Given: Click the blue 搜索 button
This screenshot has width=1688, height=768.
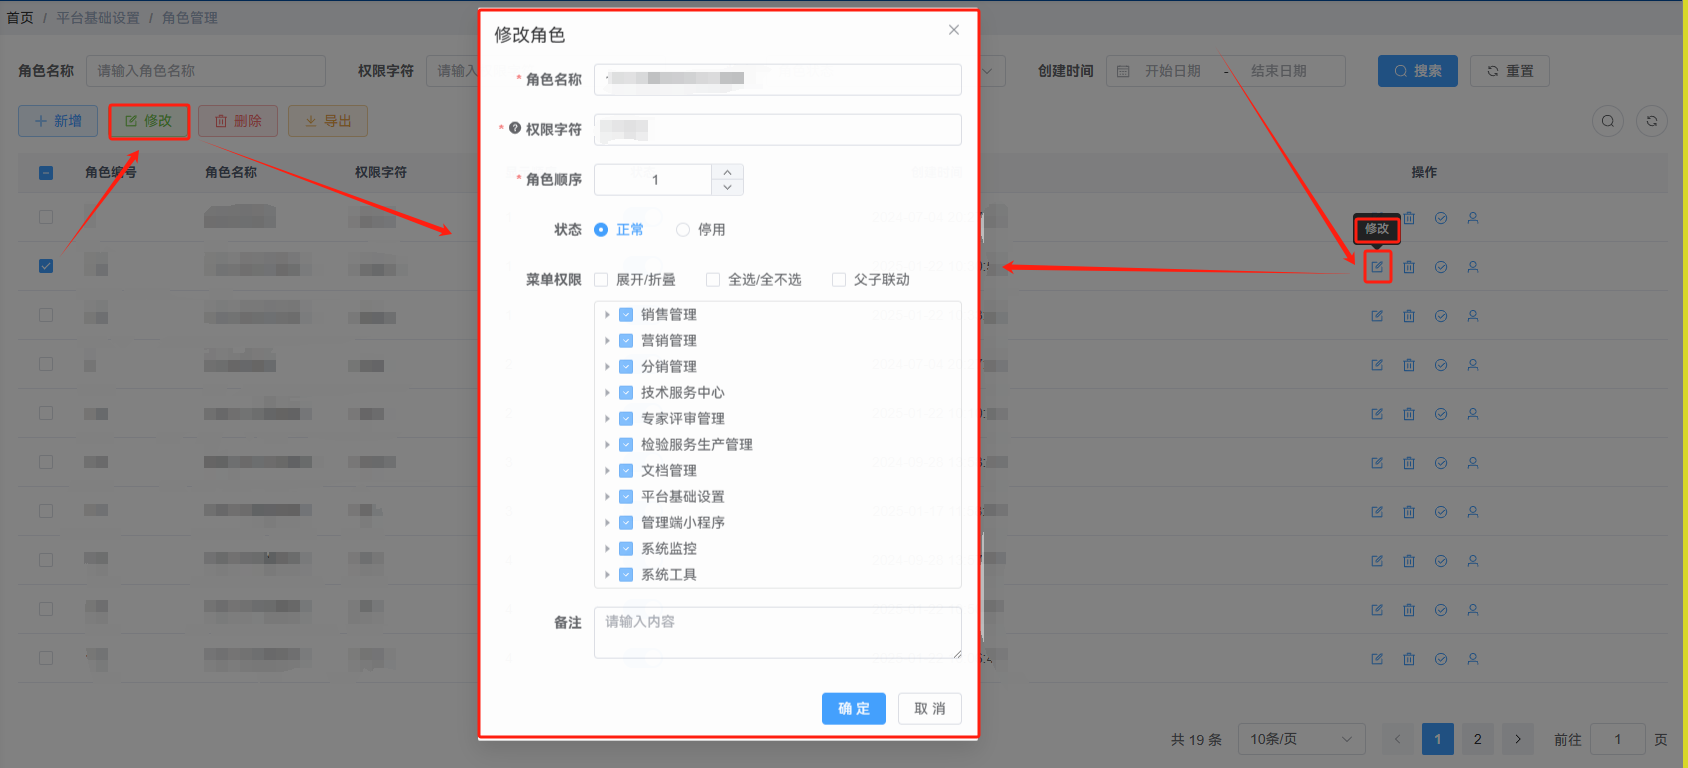Looking at the screenshot, I should (1418, 71).
